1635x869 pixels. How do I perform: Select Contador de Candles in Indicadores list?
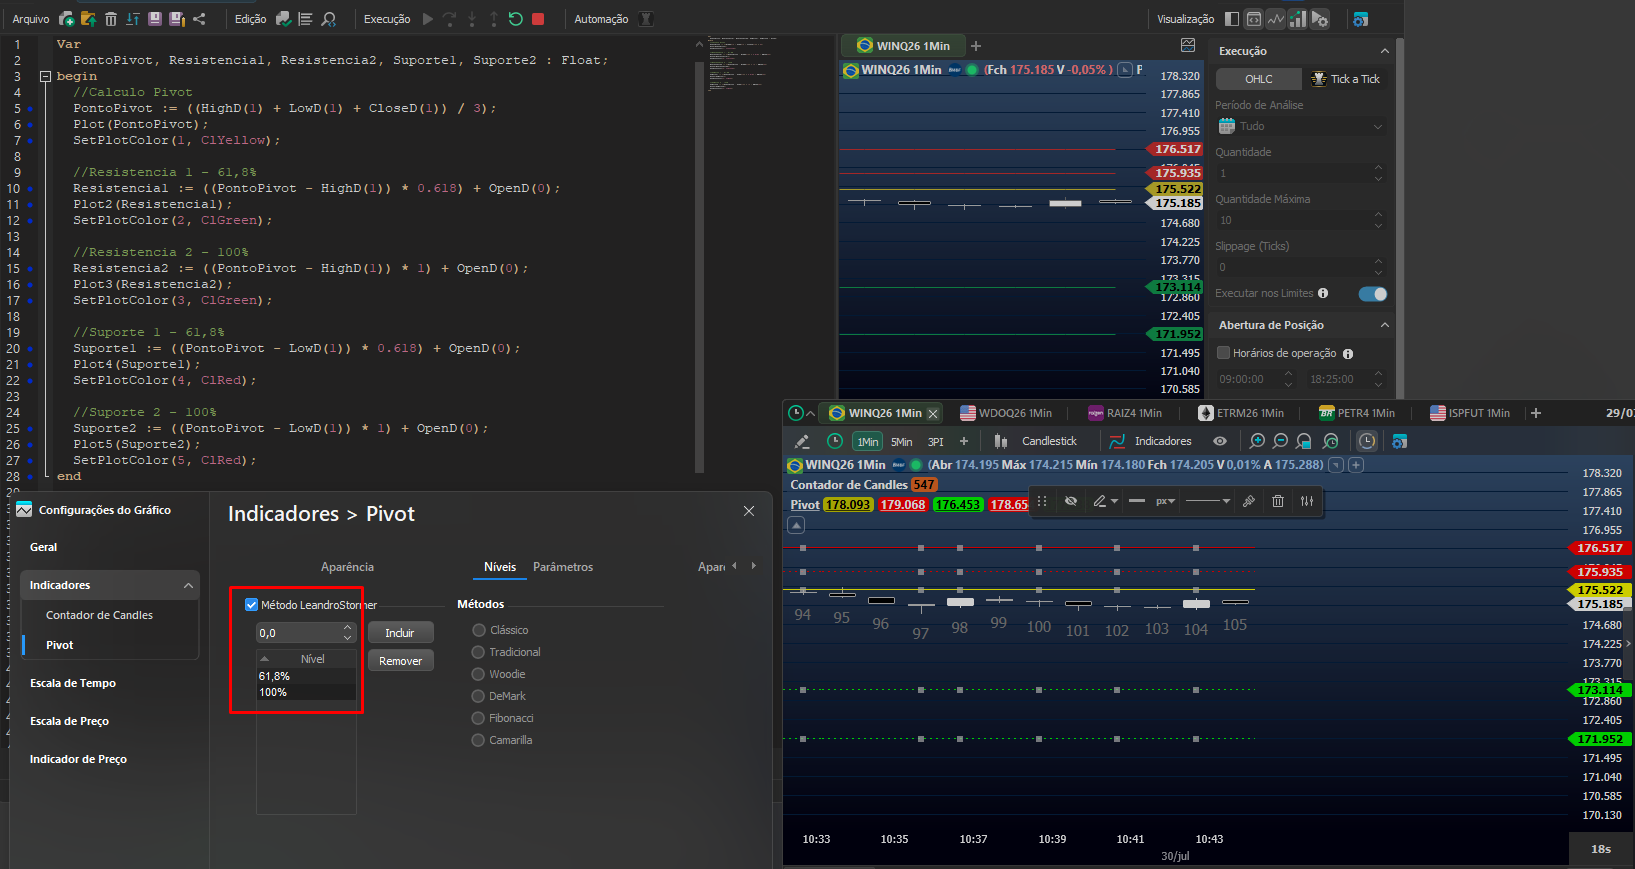pos(99,615)
